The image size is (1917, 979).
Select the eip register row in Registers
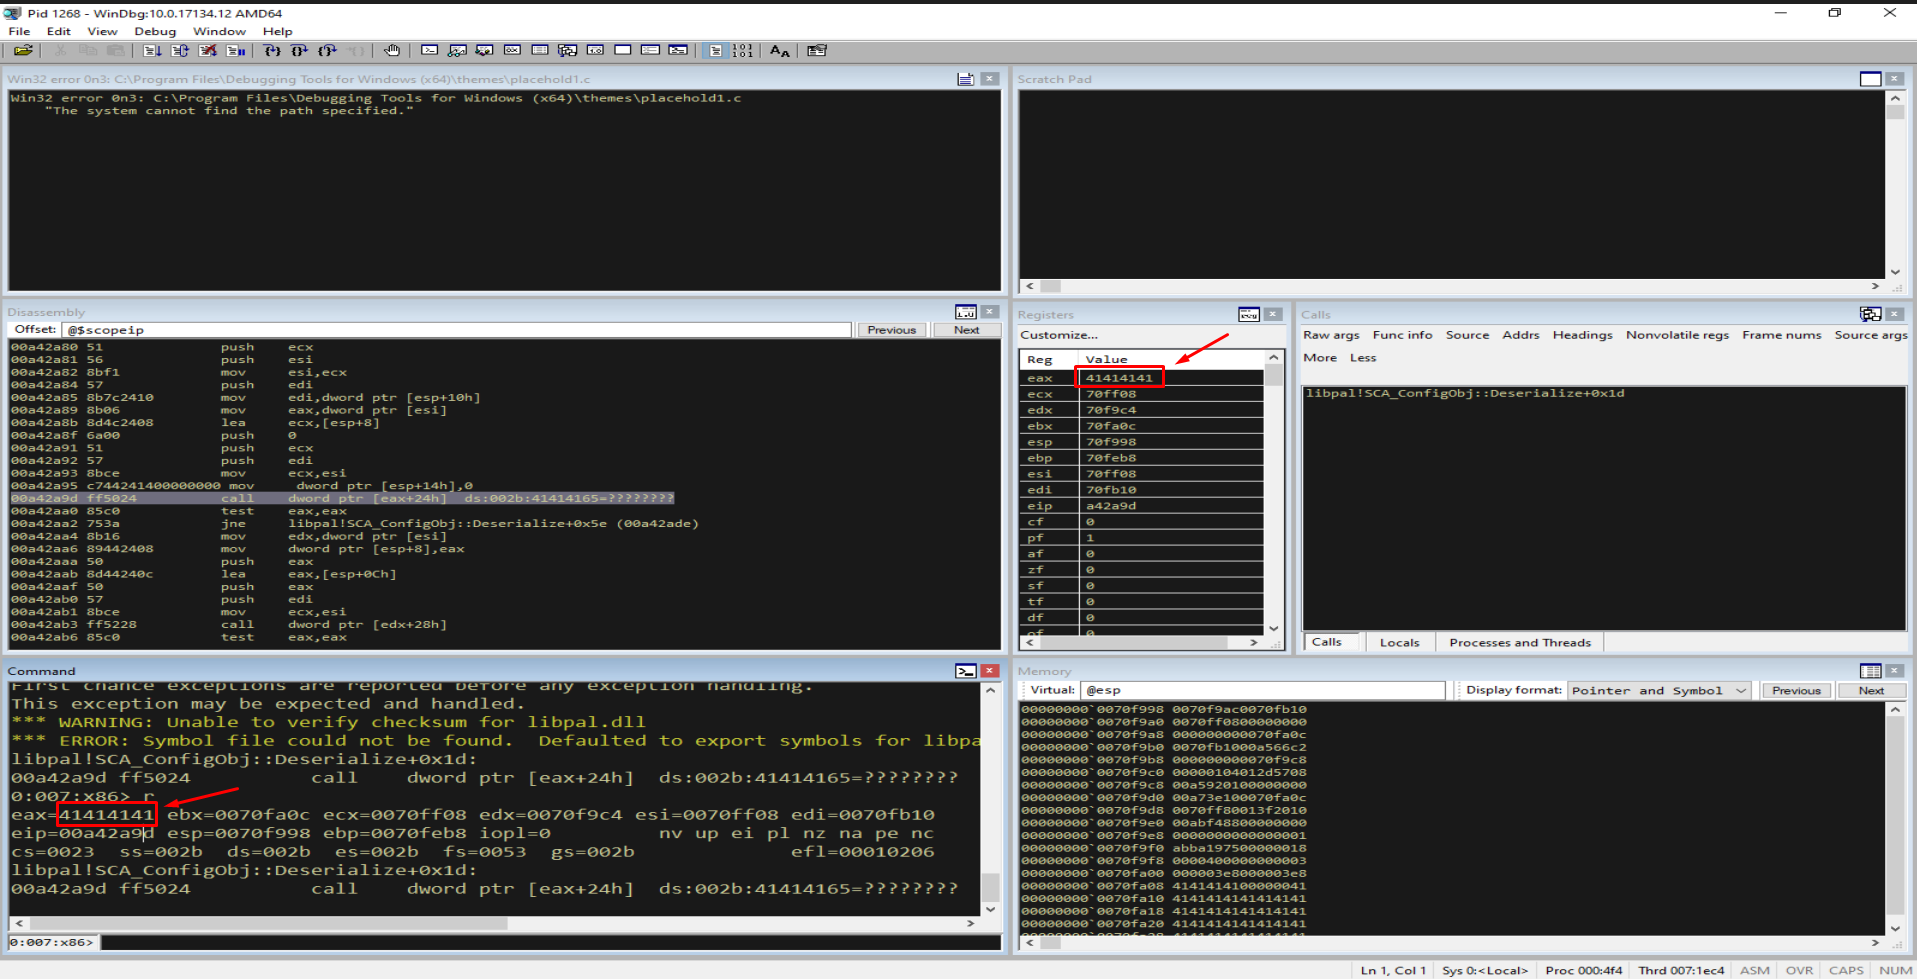1141,506
